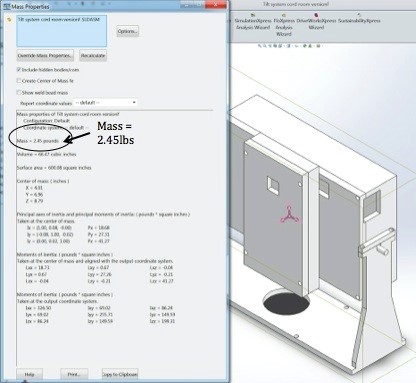This screenshot has width=416, height=383.
Task: Select the selected items list box
Action: (x=62, y=31)
